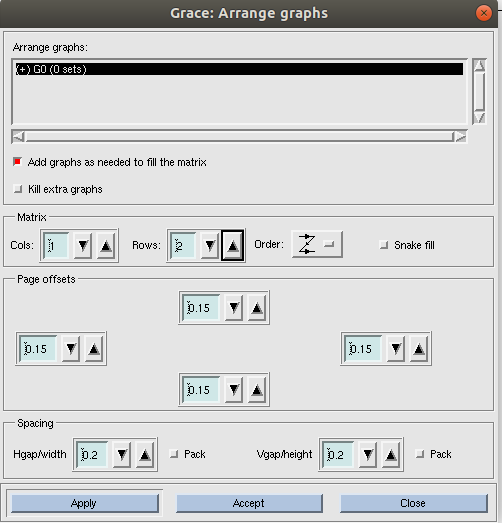Click the horizontal scrollbar right arrow
The height and width of the screenshot is (523, 502).
(x=461, y=137)
